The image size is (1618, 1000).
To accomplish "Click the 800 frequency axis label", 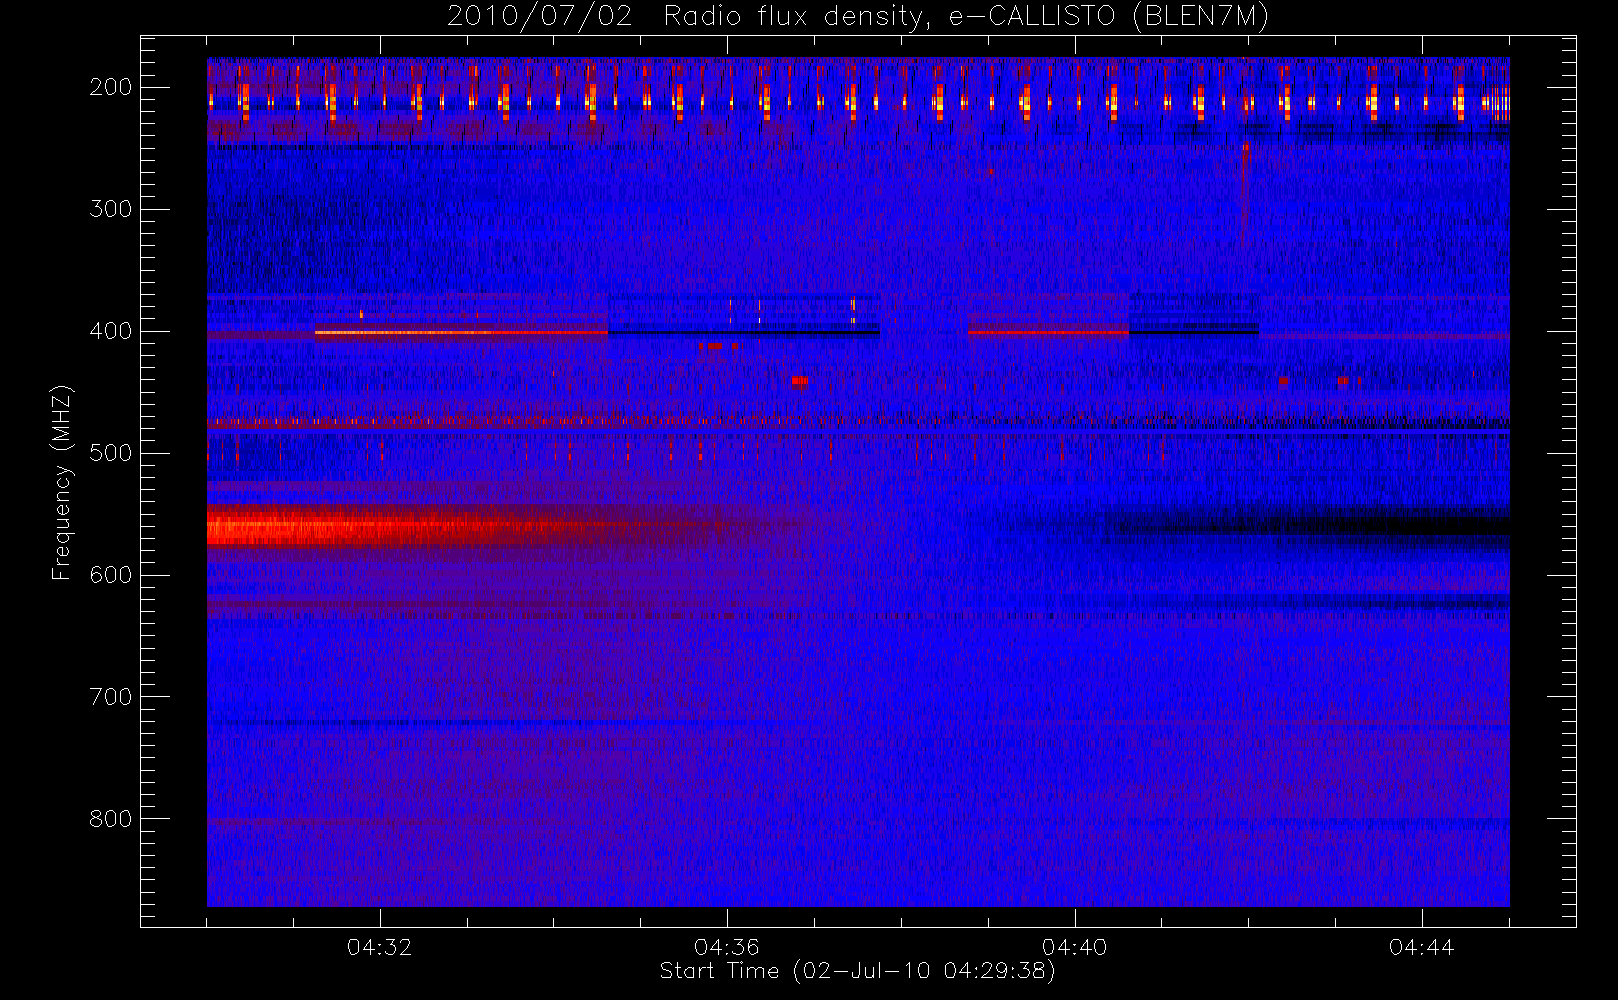I will point(111,819).
